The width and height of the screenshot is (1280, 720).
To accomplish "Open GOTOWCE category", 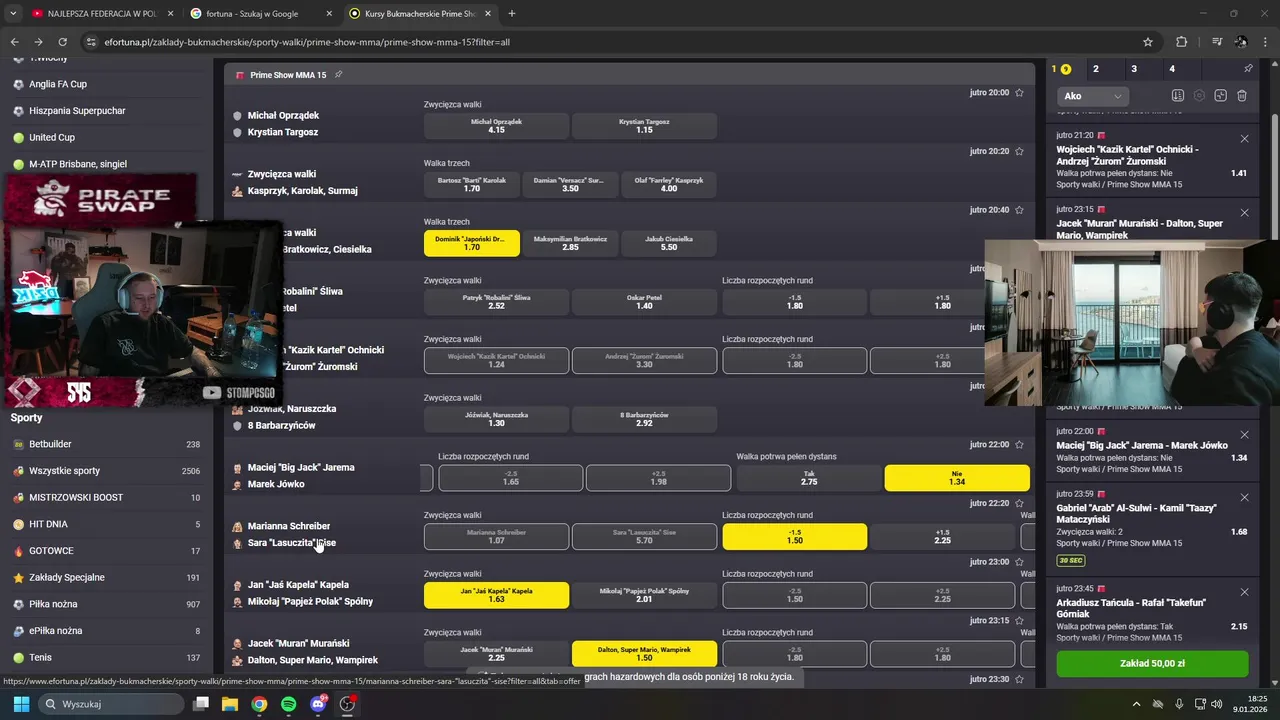I will click(106, 551).
